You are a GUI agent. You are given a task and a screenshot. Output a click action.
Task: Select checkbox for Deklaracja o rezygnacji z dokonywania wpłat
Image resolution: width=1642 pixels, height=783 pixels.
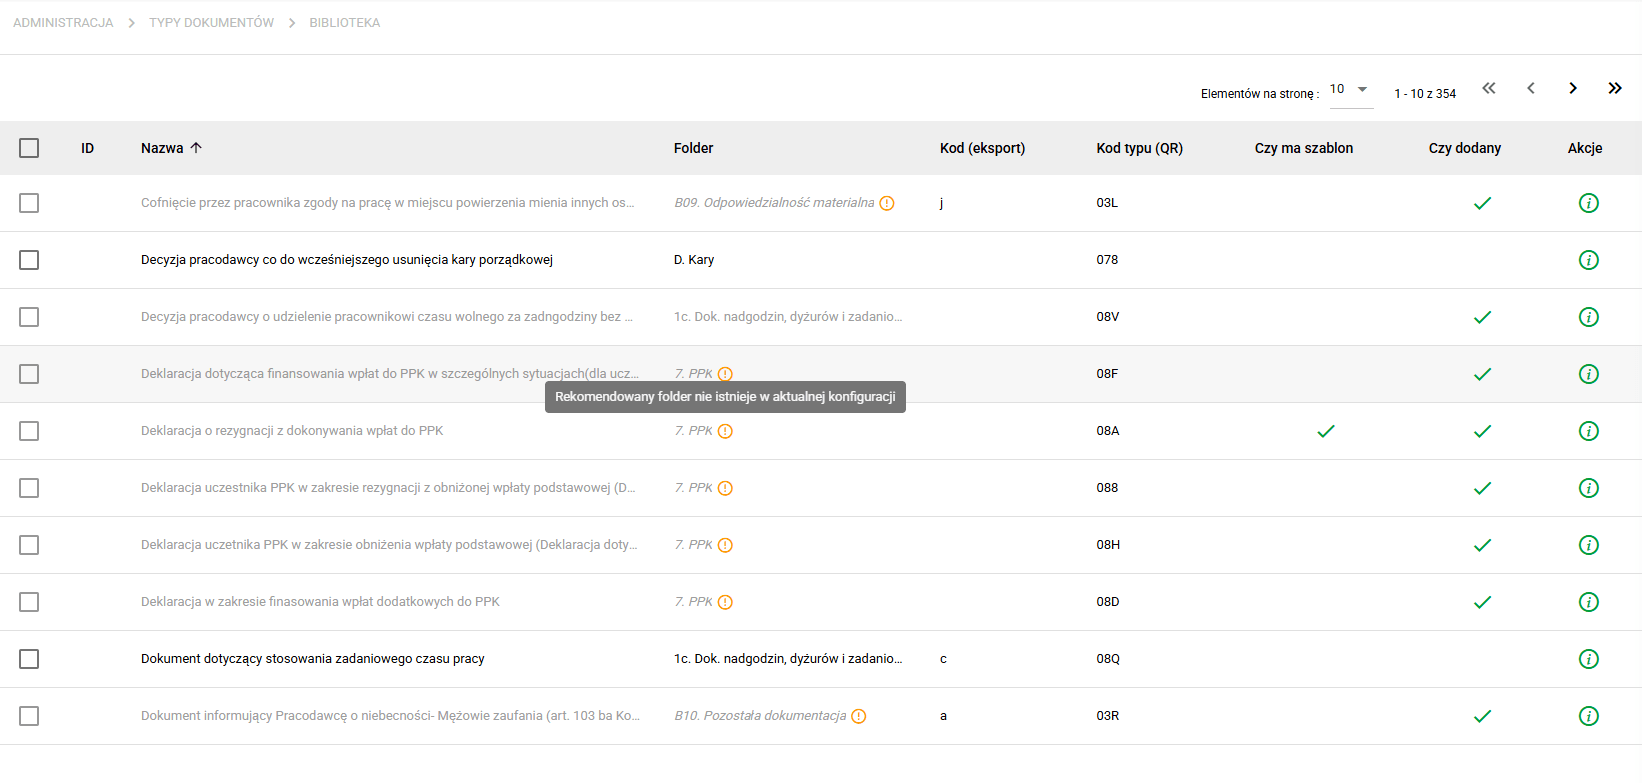click(29, 431)
